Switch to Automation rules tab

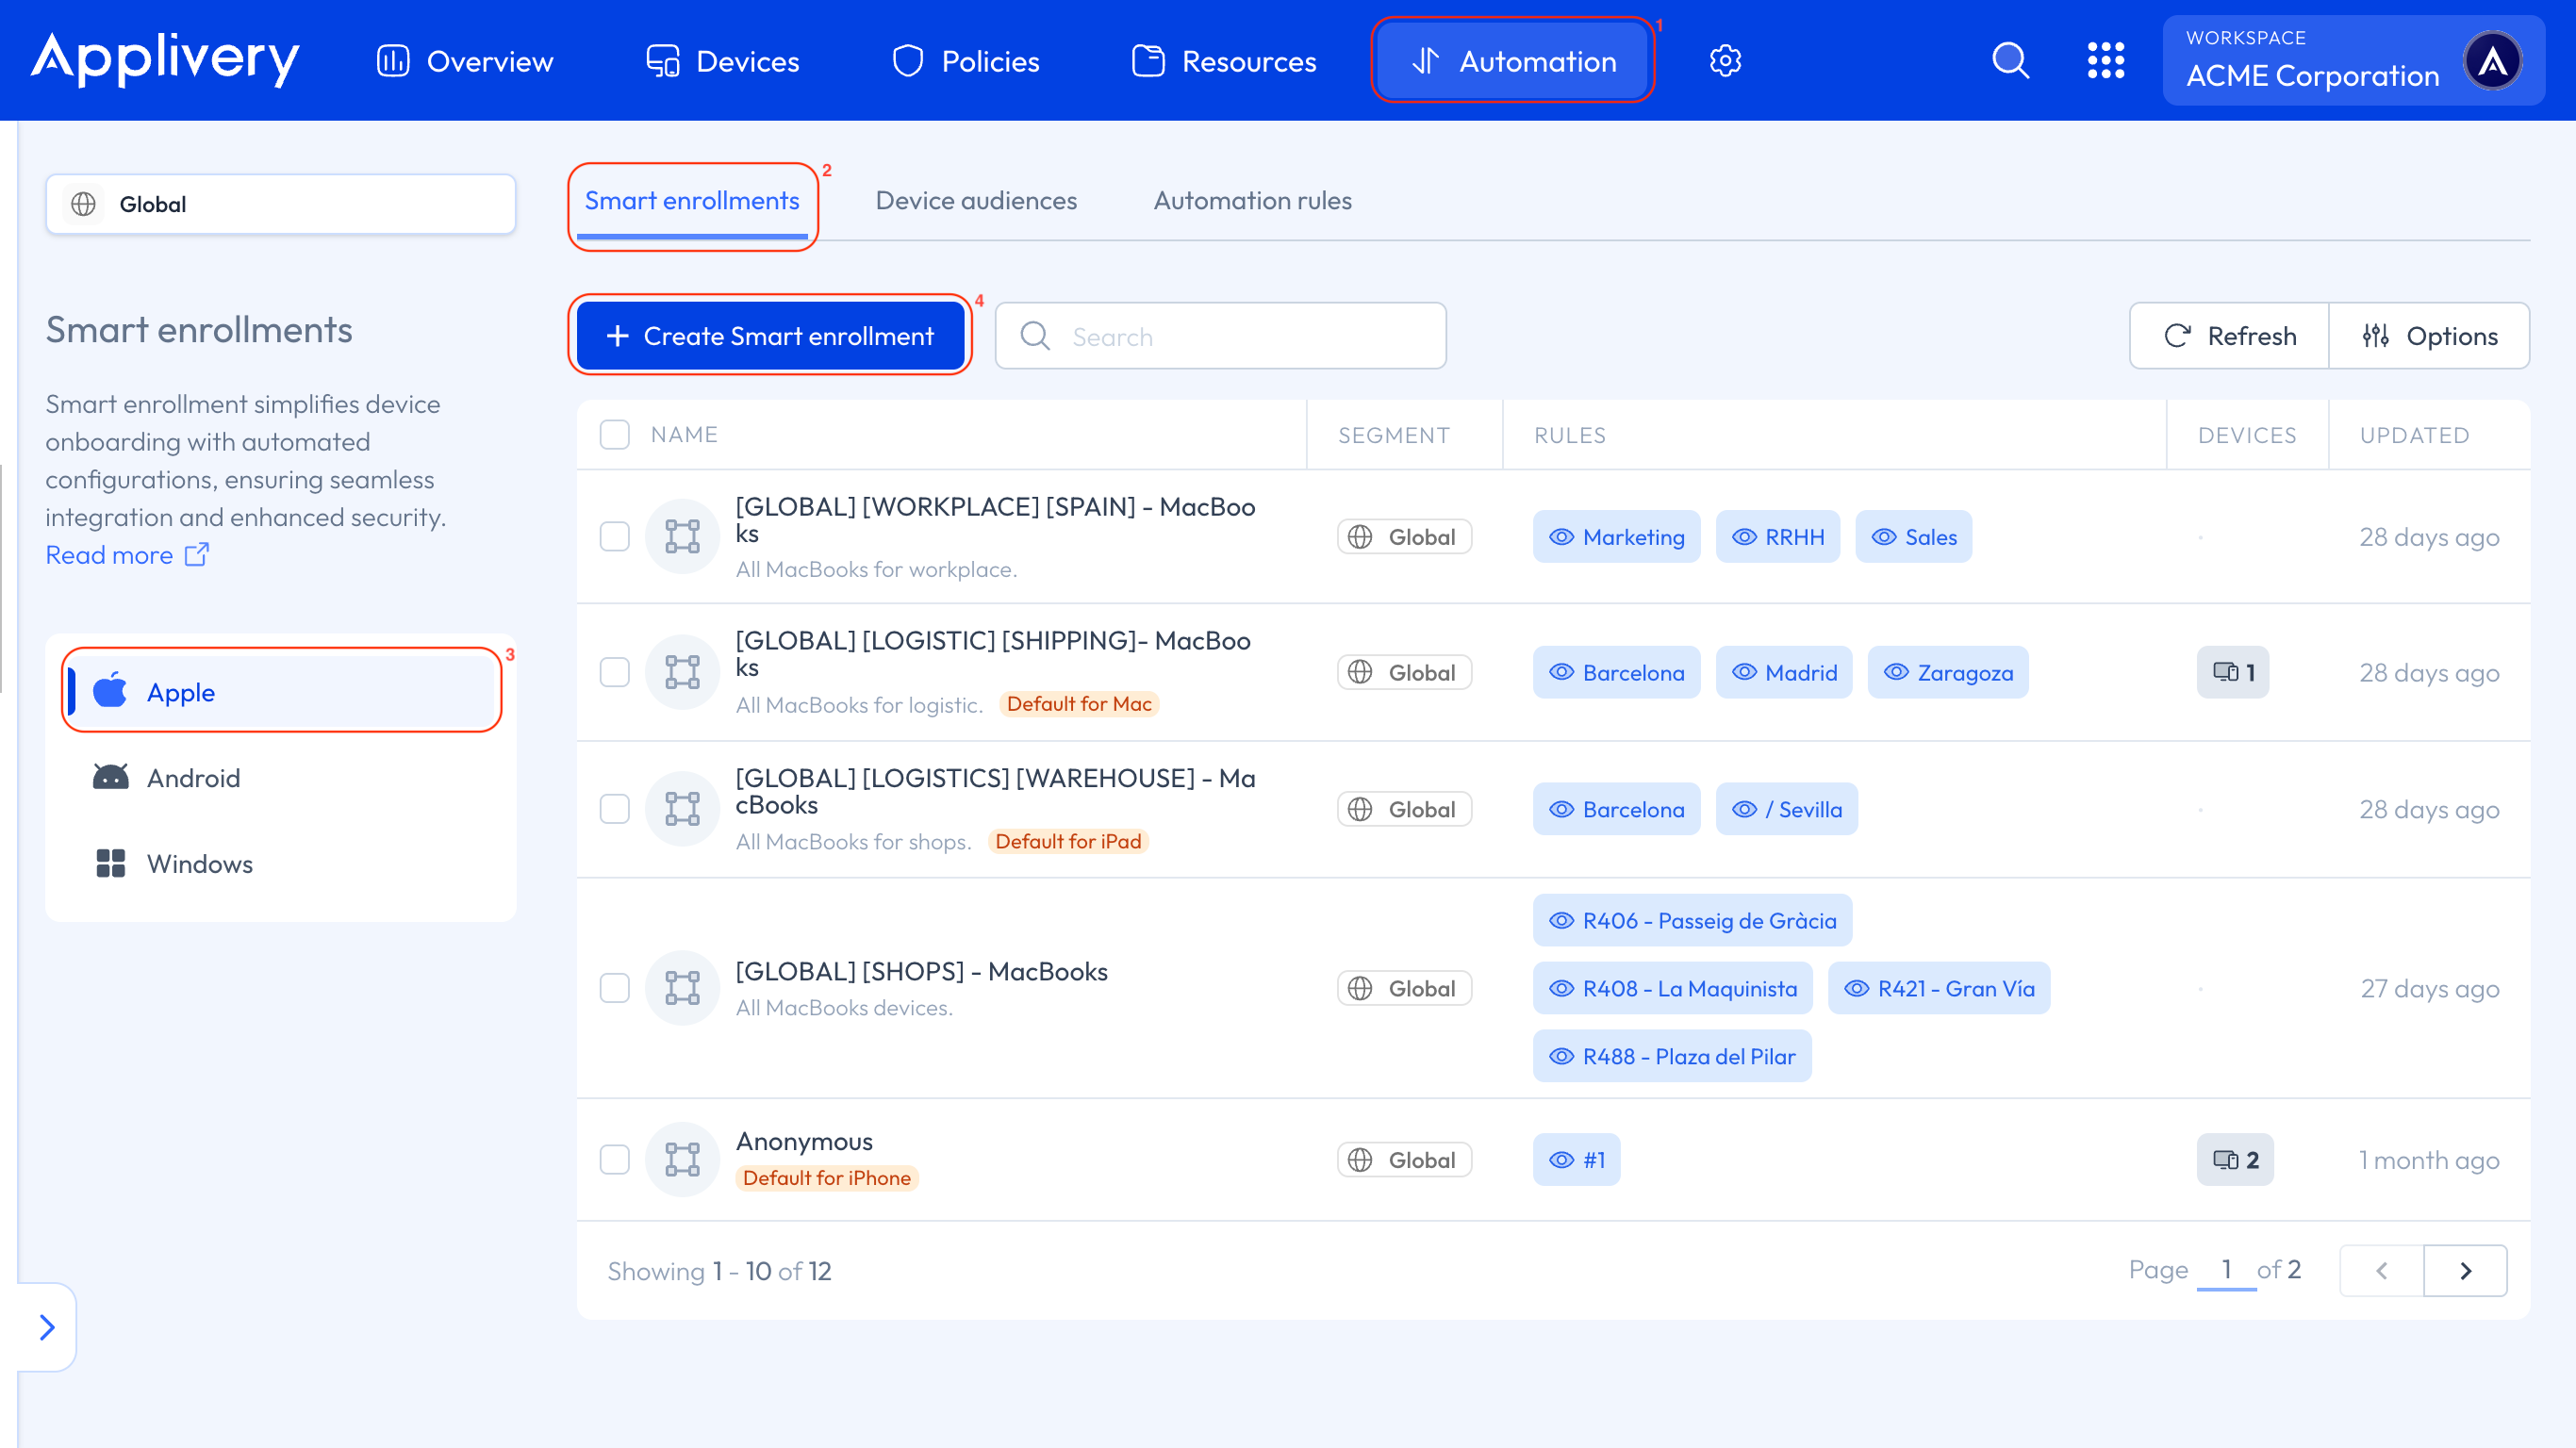[1252, 201]
